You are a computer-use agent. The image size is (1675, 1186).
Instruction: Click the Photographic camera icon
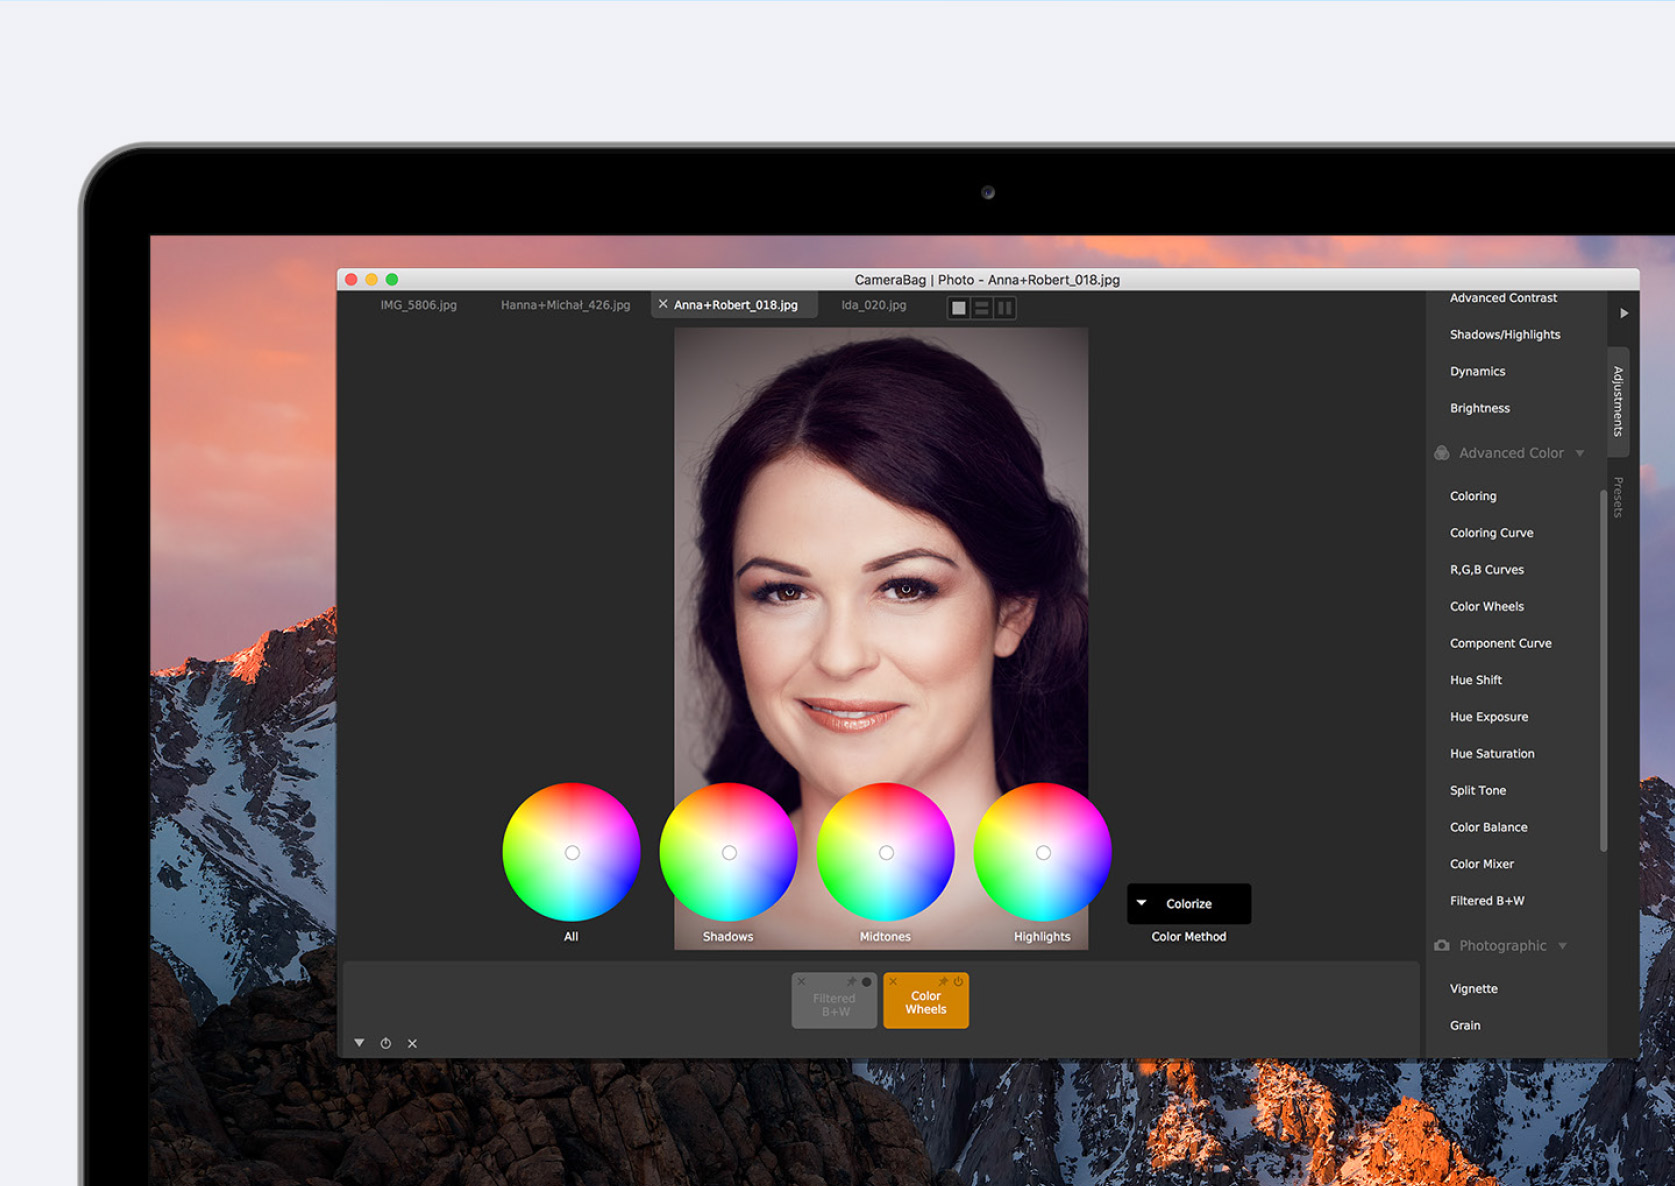click(1442, 945)
